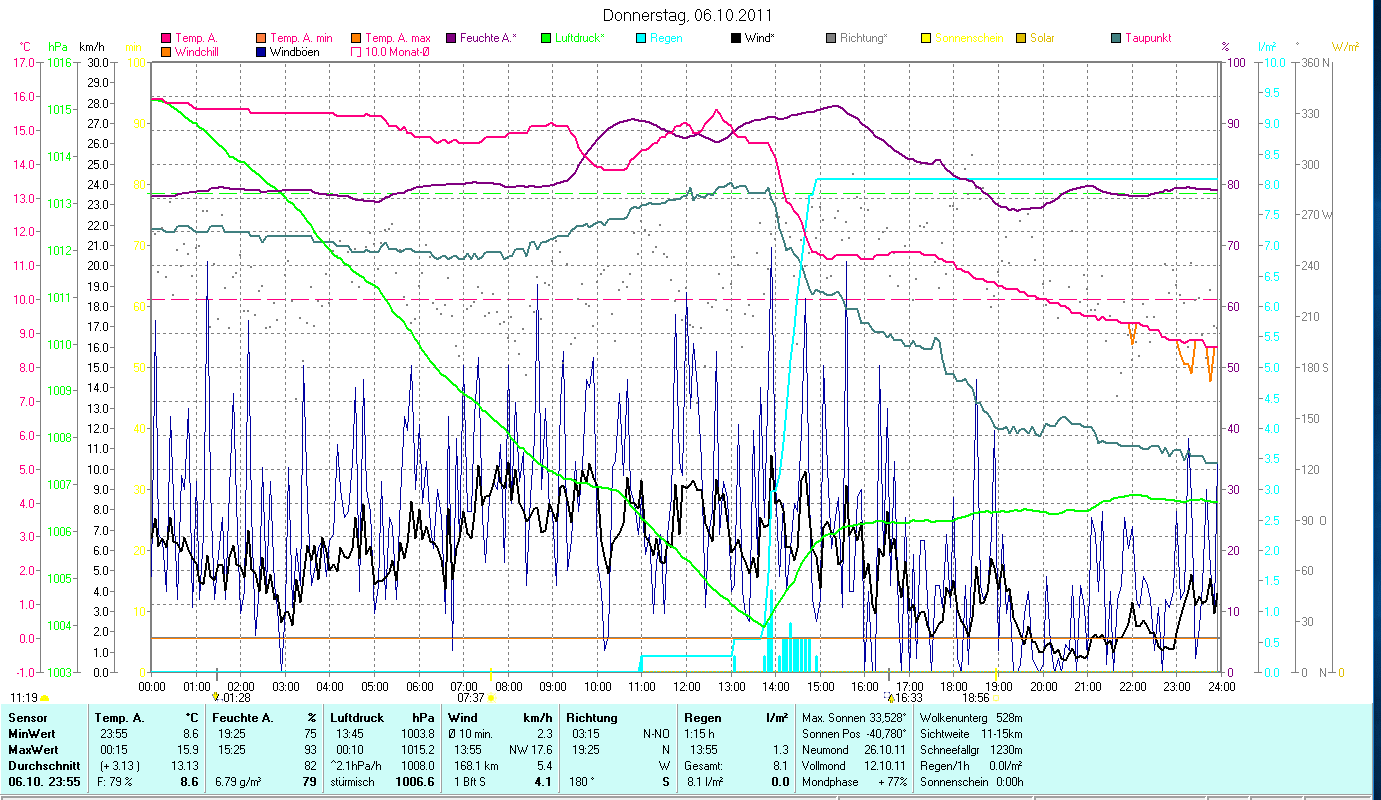The width and height of the screenshot is (1381, 800).
Task: Click the moon marker at 16:33
Action: (890, 698)
